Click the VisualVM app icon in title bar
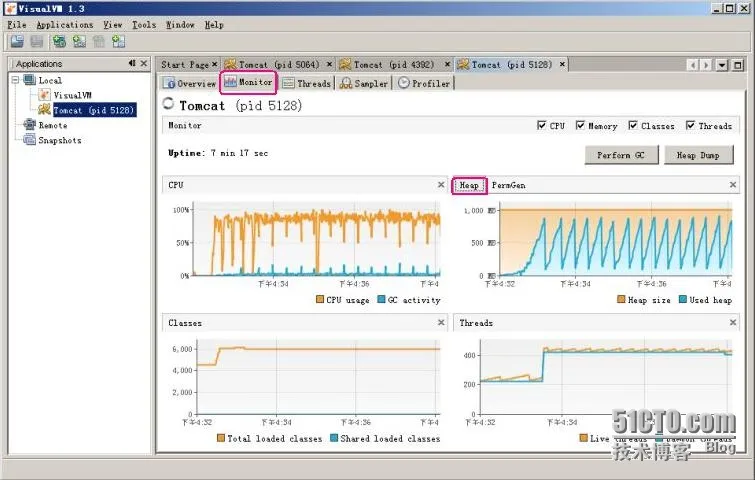Viewport: 755px width, 480px height. (x=10, y=8)
